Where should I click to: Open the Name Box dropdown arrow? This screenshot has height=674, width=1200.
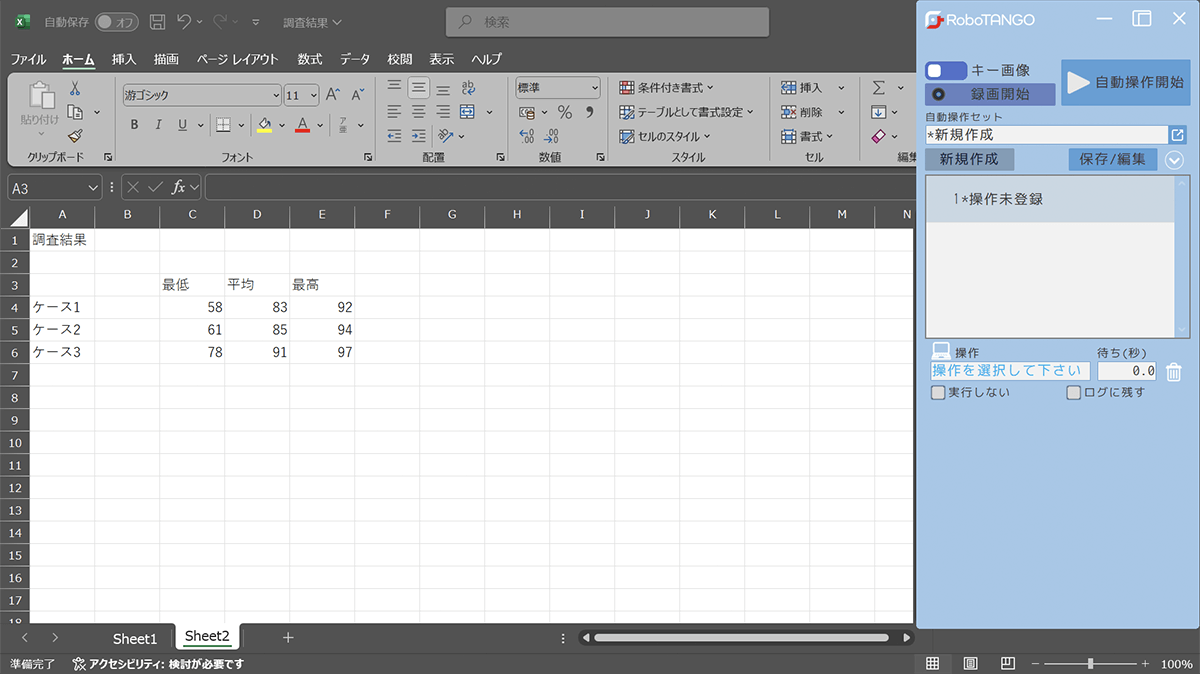pyautogui.click(x=93, y=187)
